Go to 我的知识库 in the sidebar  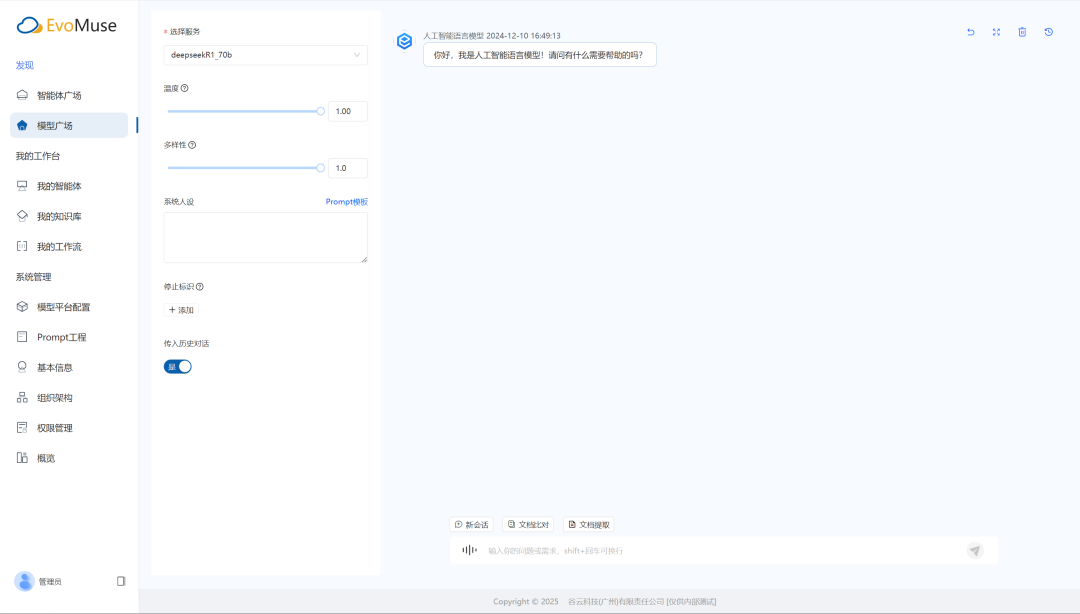tap(59, 216)
